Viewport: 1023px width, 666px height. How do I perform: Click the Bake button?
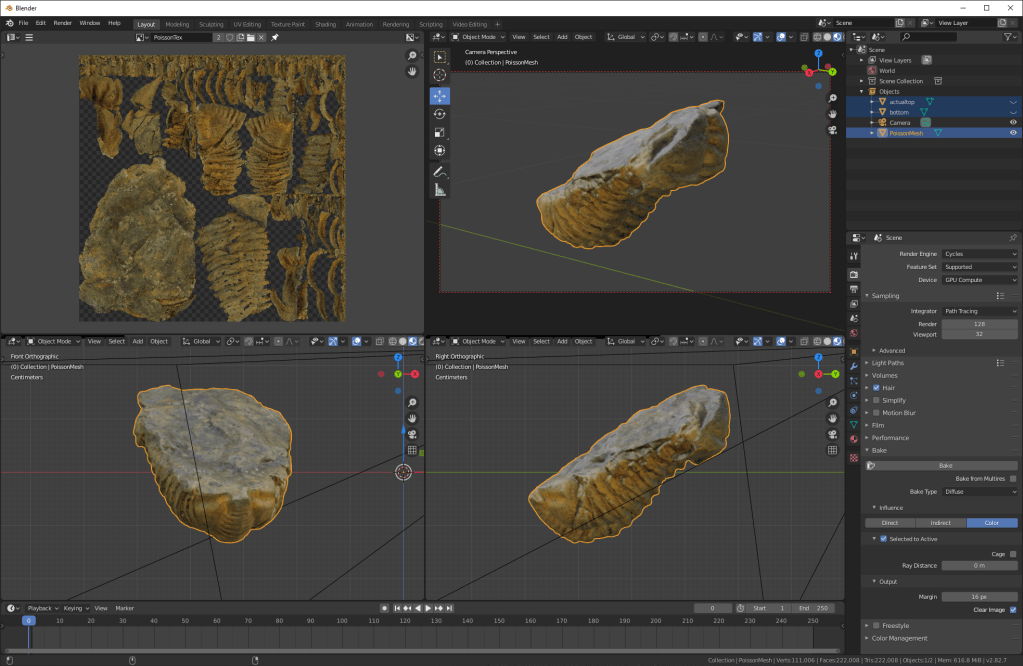[x=944, y=466]
